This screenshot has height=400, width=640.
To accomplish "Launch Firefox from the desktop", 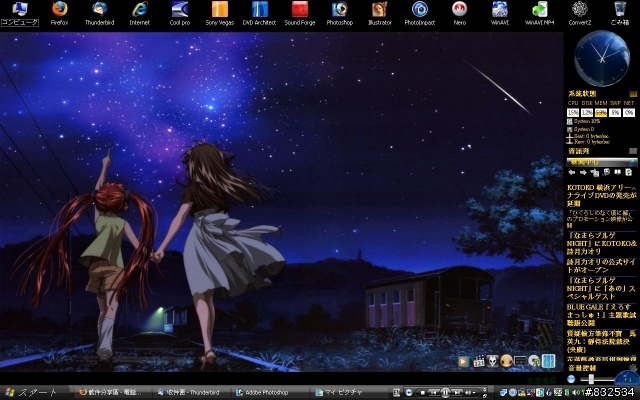I will coord(60,13).
